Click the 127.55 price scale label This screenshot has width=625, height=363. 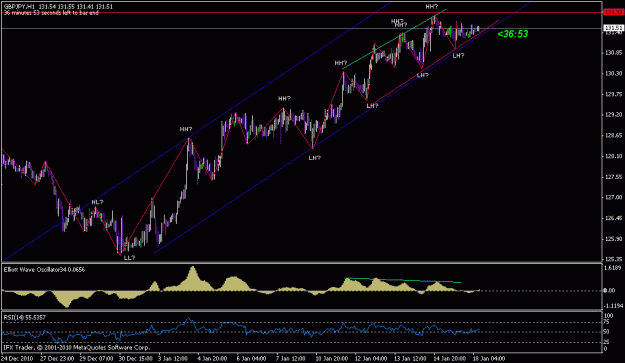(x=613, y=177)
